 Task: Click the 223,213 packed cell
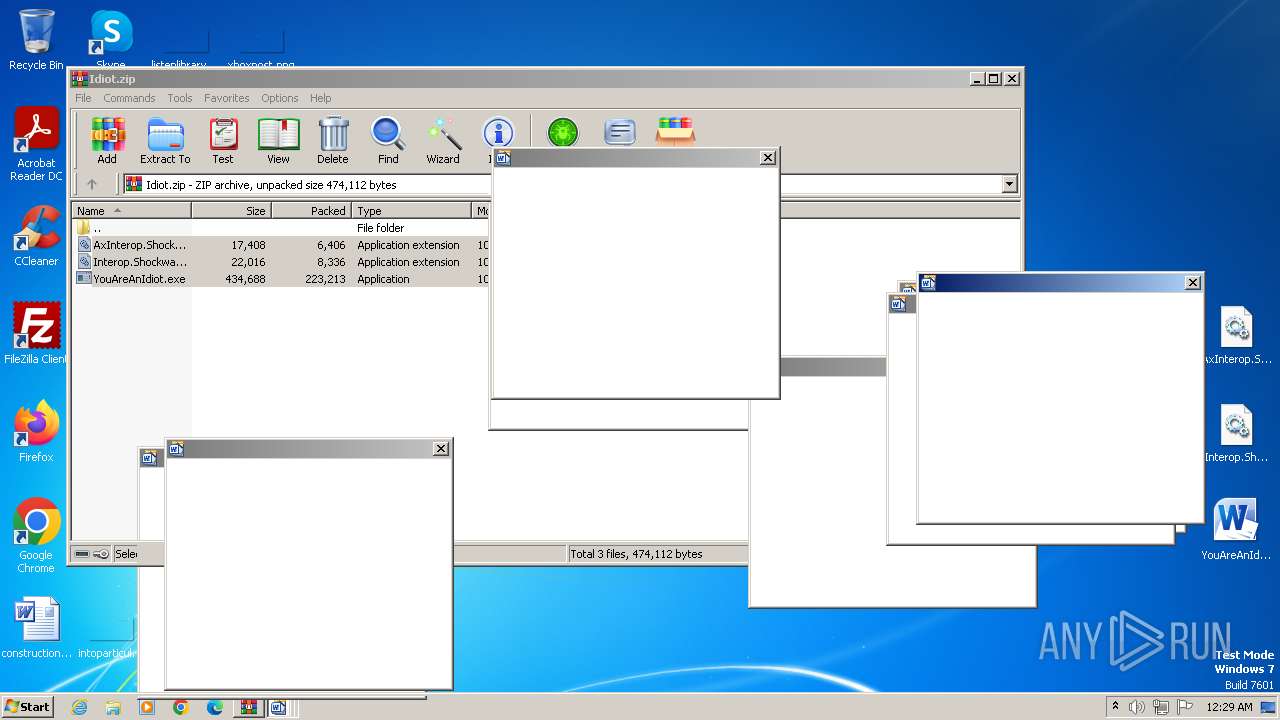pos(324,279)
